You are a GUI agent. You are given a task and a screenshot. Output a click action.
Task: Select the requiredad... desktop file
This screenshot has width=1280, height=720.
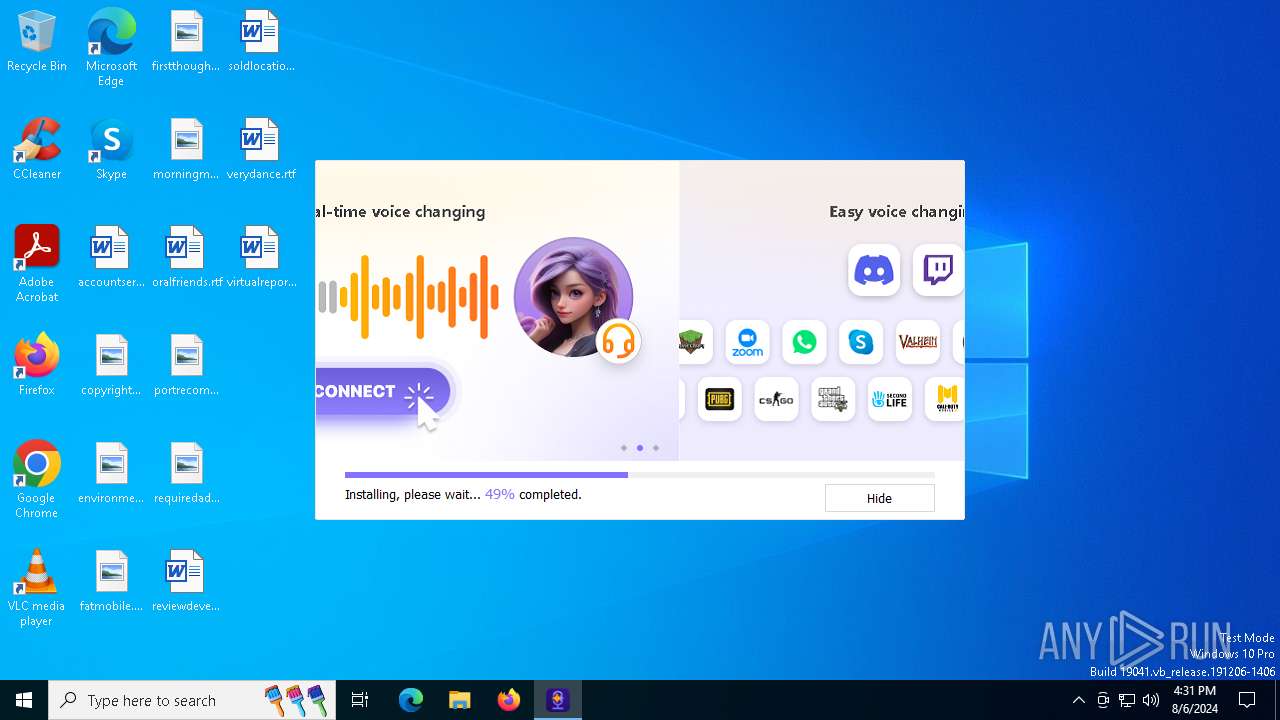click(186, 473)
